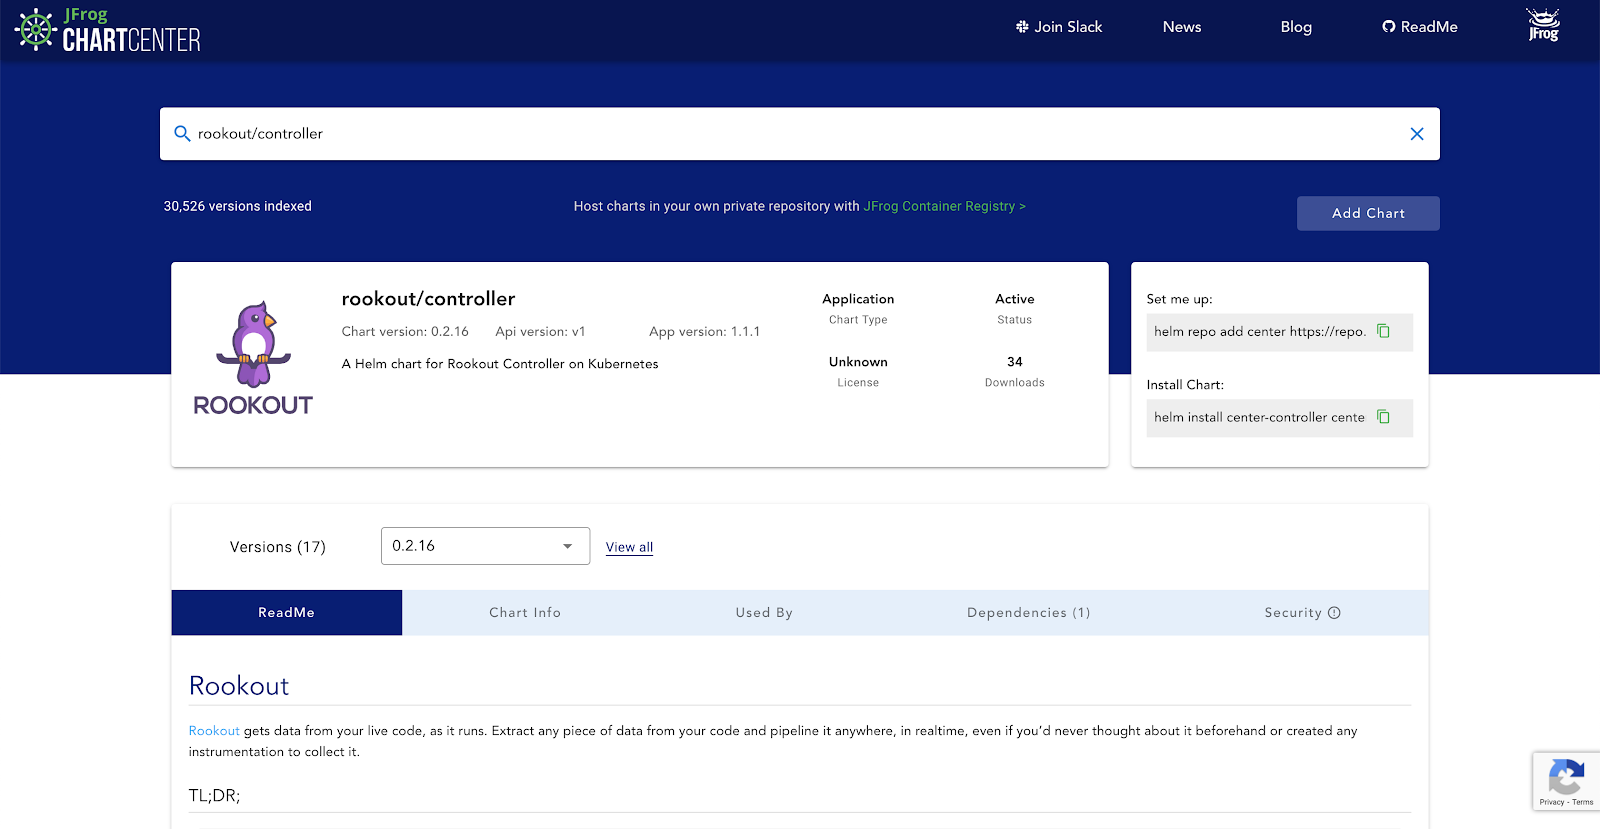This screenshot has width=1600, height=829.
Task: Click the helm install command box
Action: point(1279,418)
